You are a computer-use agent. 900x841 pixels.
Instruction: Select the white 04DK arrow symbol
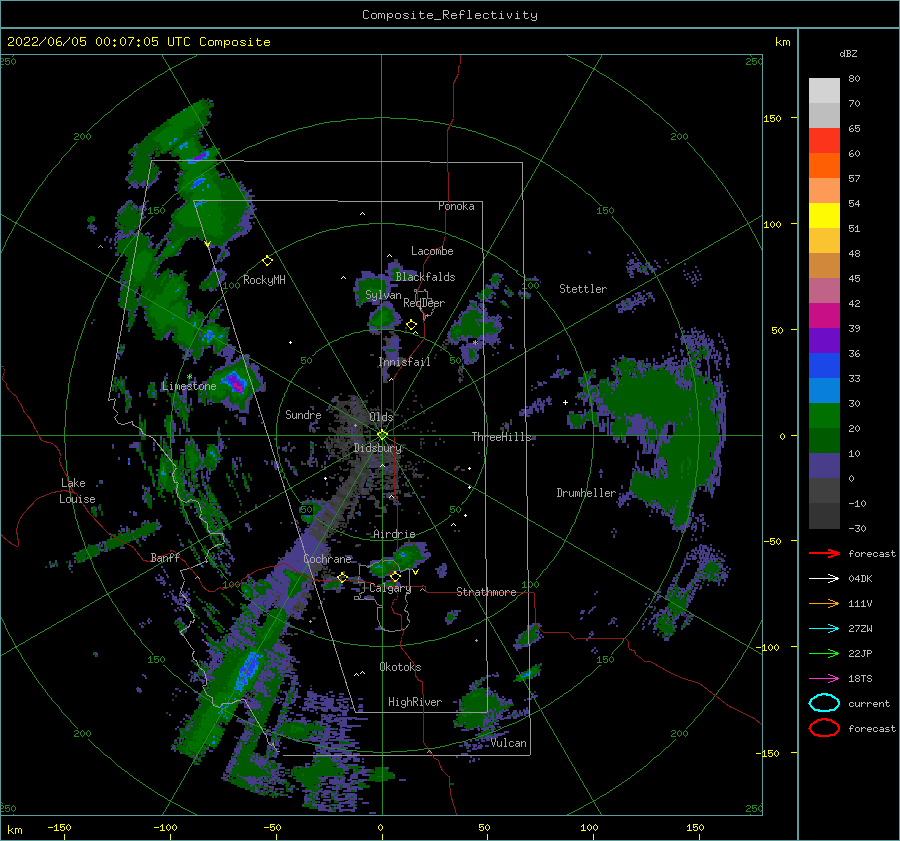[824, 579]
